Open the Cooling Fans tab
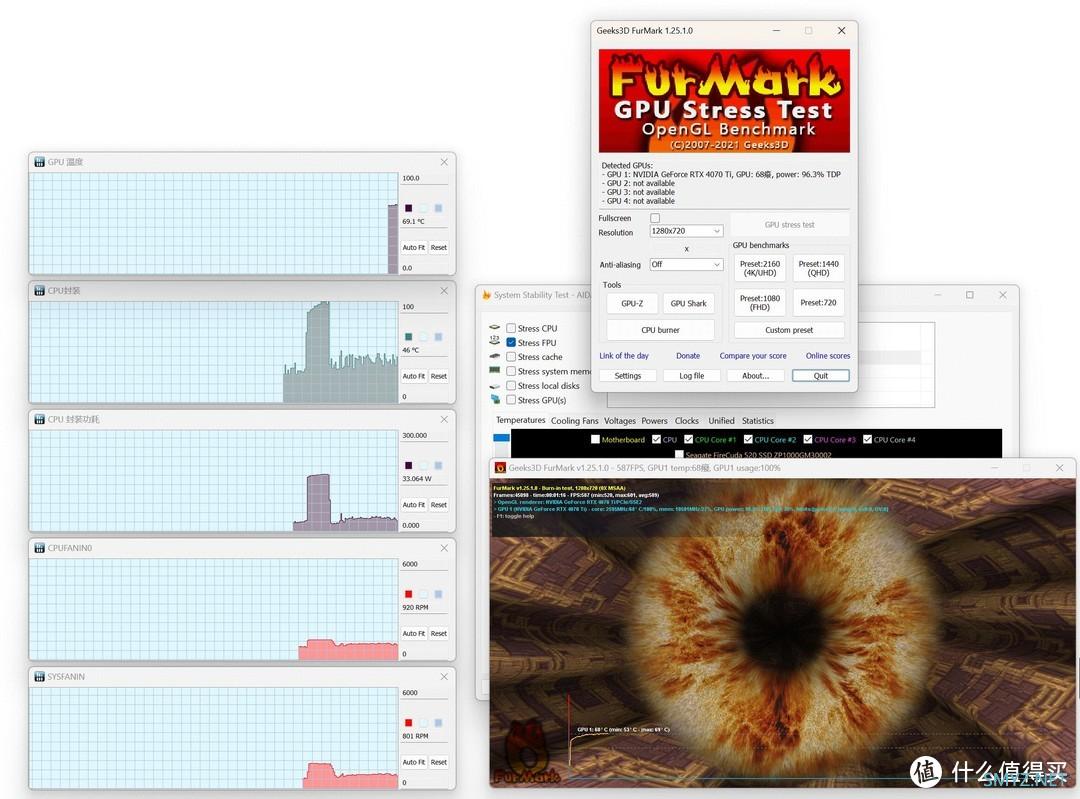Screen dimensions: 1080x799 tap(574, 421)
